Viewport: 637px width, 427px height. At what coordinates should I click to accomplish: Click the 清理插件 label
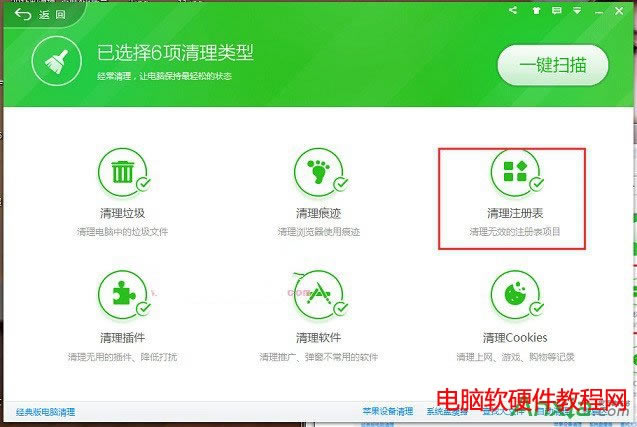tap(122, 338)
